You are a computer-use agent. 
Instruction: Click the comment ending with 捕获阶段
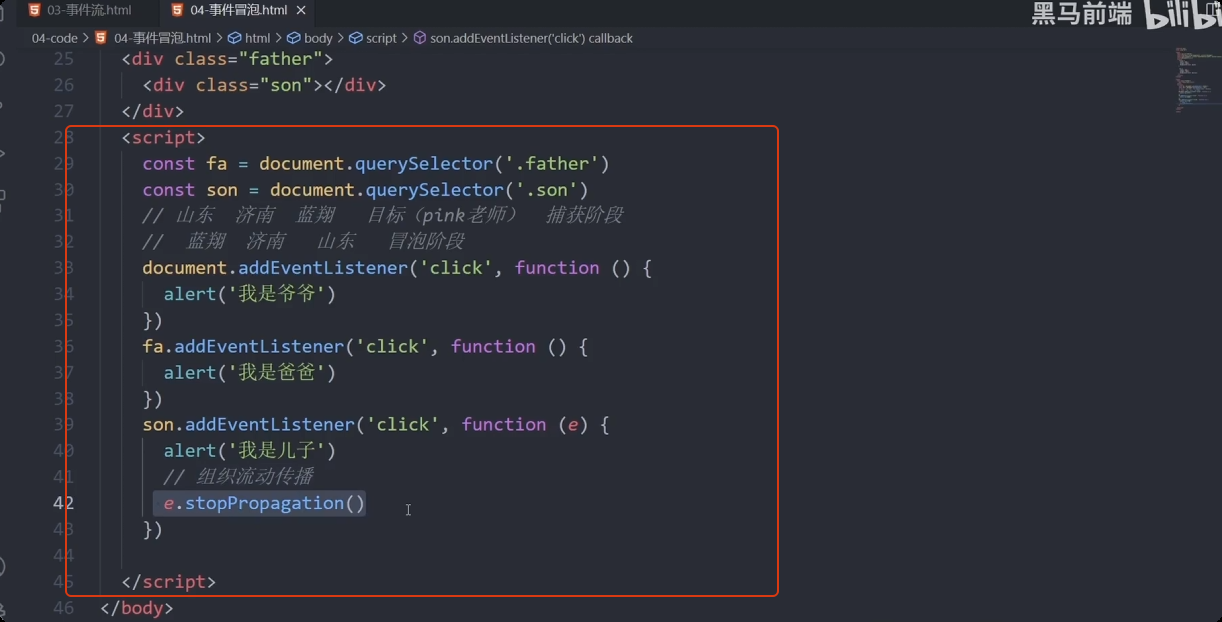[x=383, y=216]
